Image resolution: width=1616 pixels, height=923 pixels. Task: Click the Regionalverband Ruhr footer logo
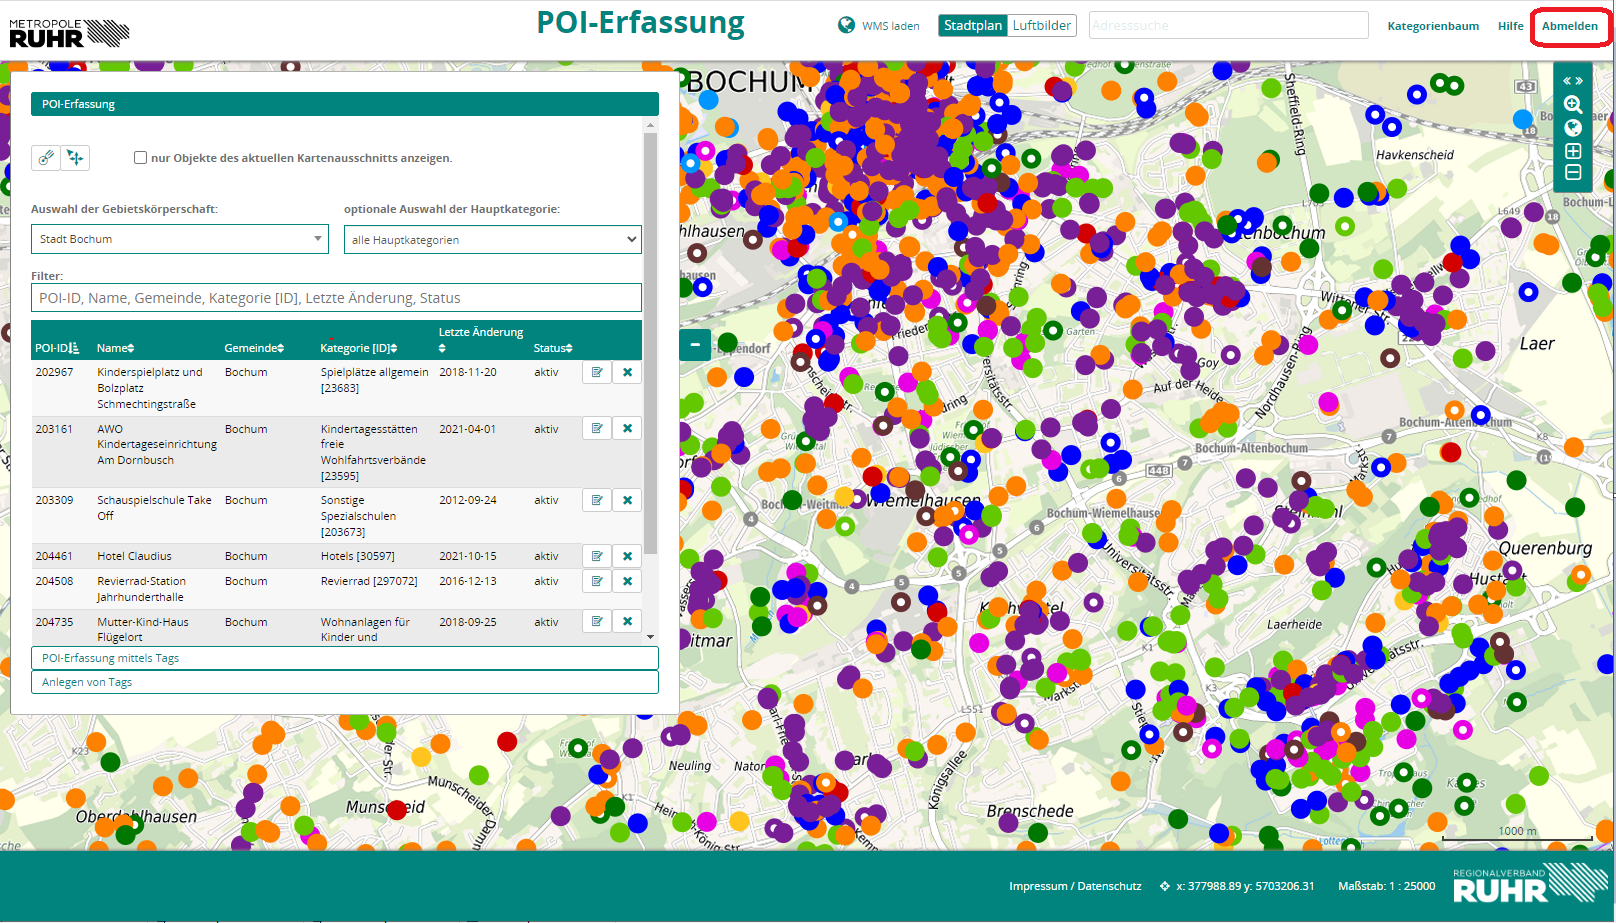[1530, 885]
